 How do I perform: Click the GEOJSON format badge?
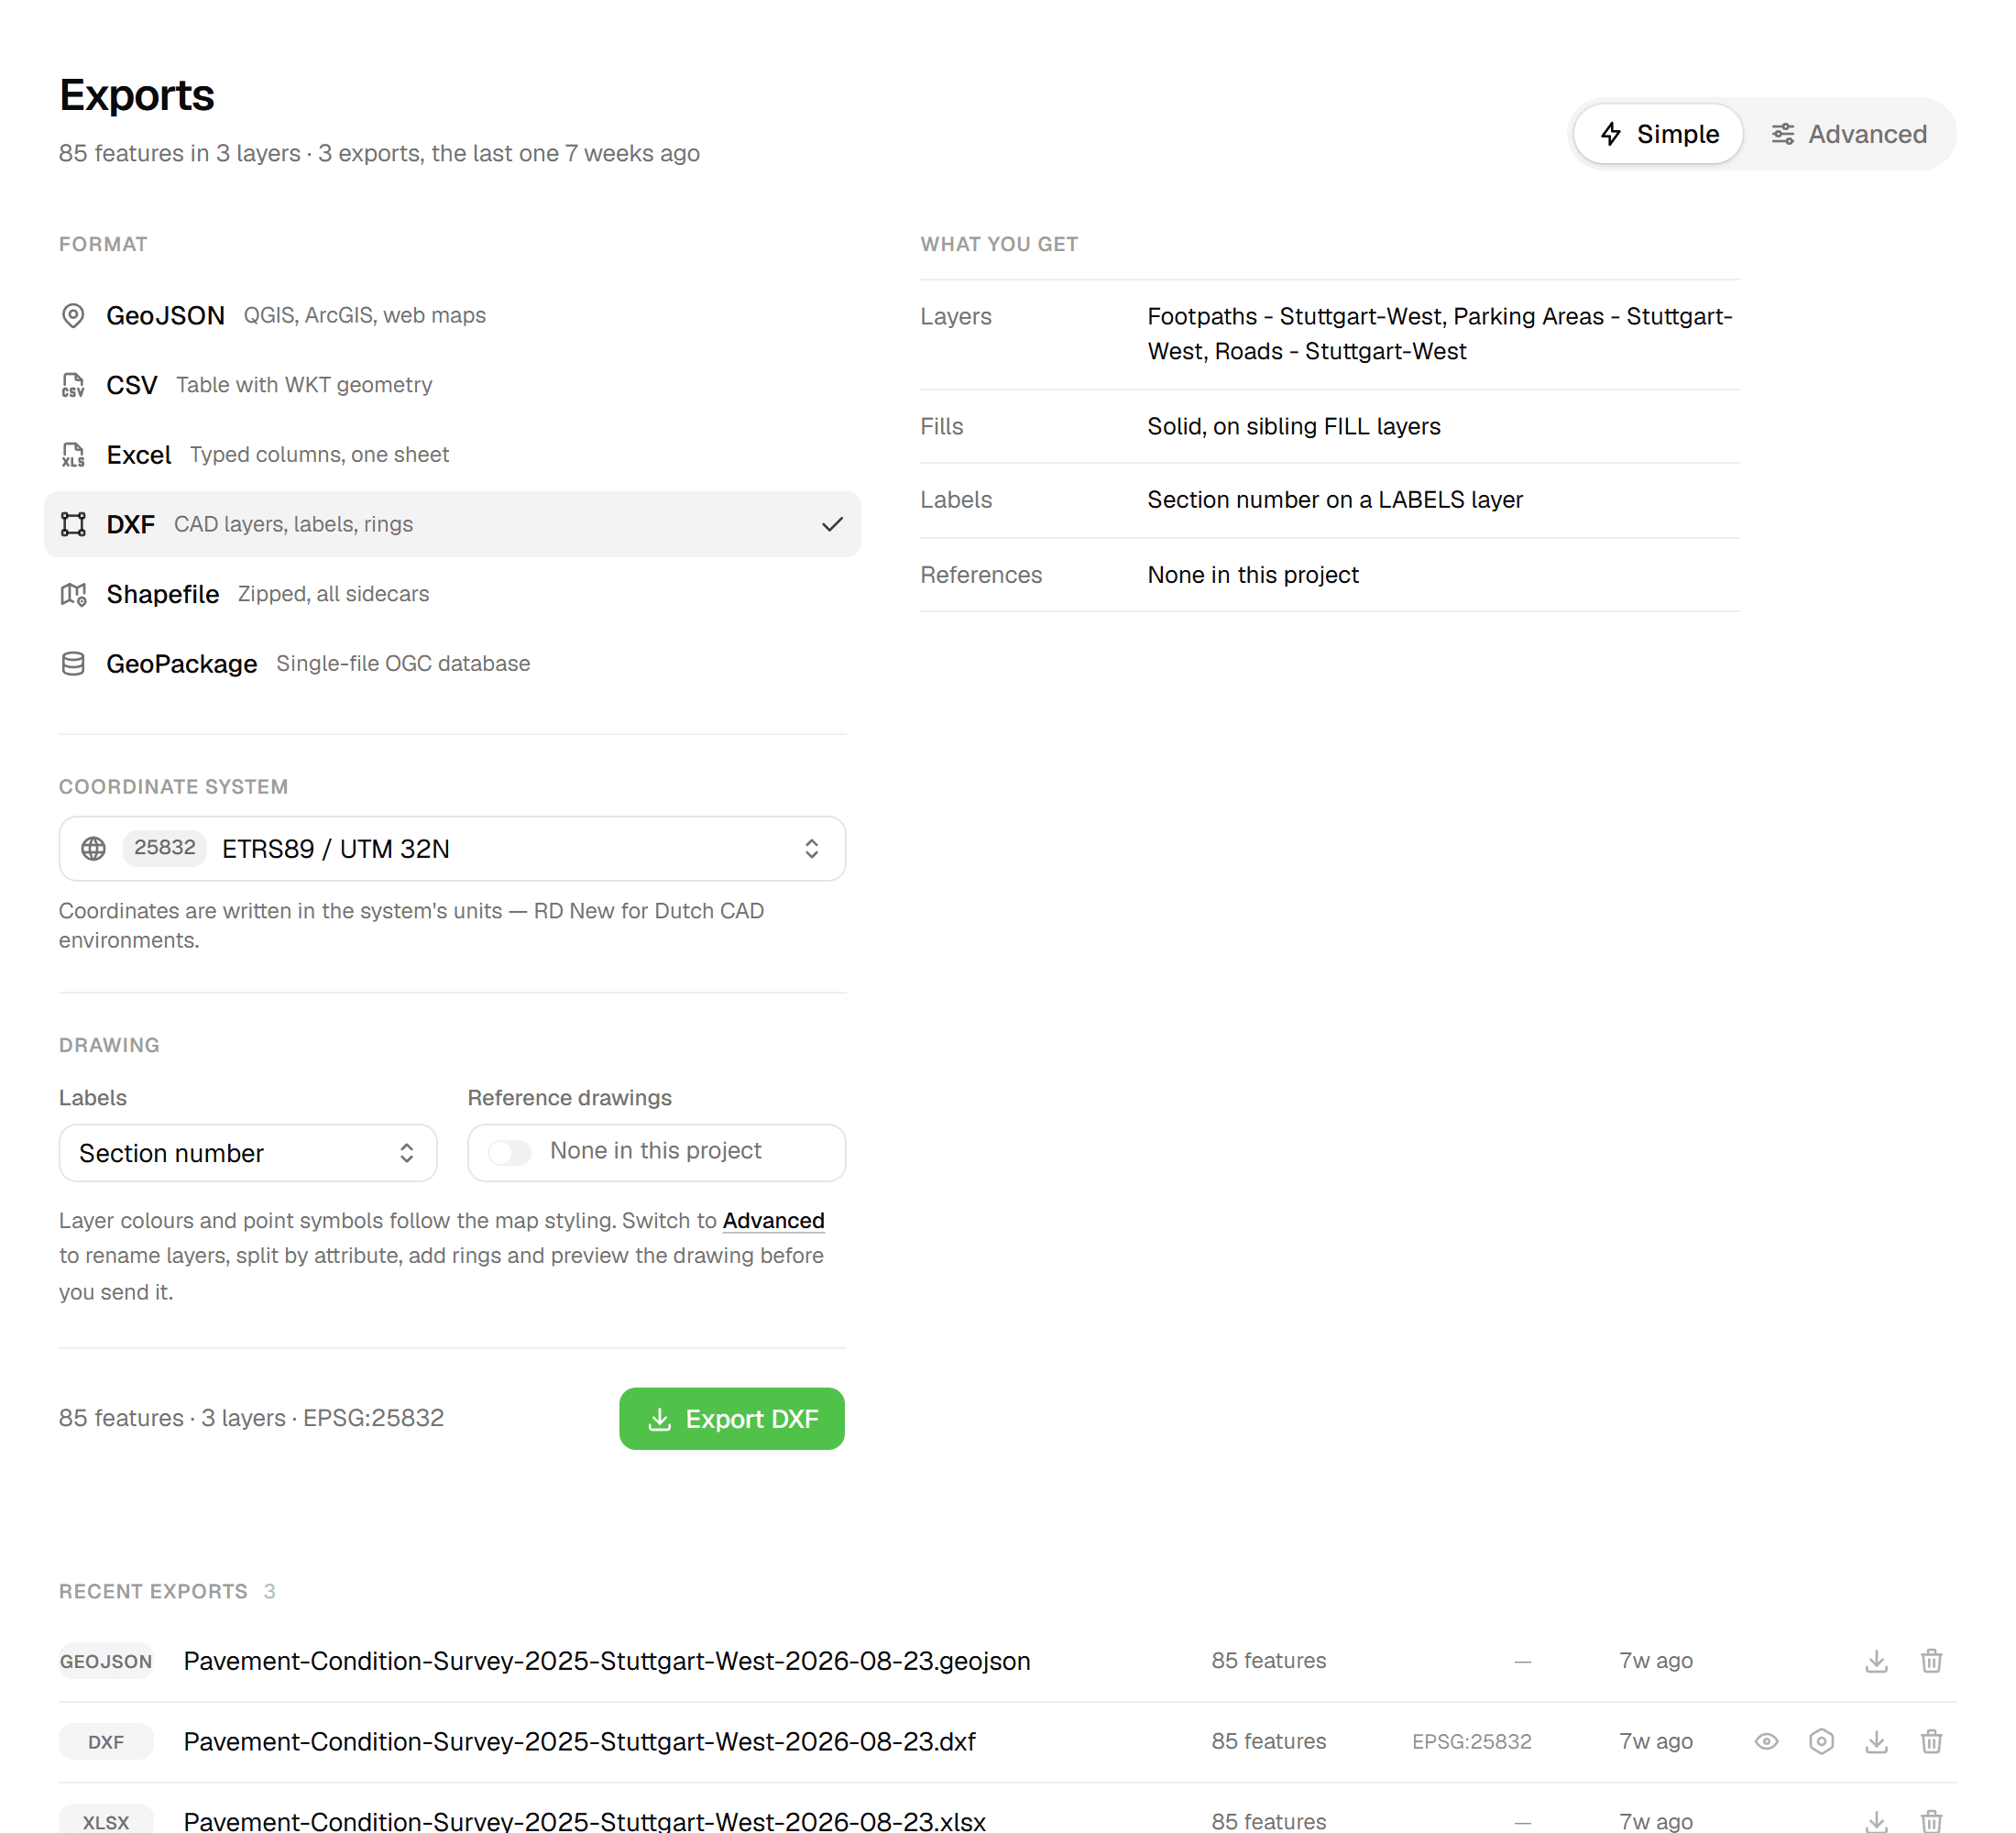click(106, 1661)
